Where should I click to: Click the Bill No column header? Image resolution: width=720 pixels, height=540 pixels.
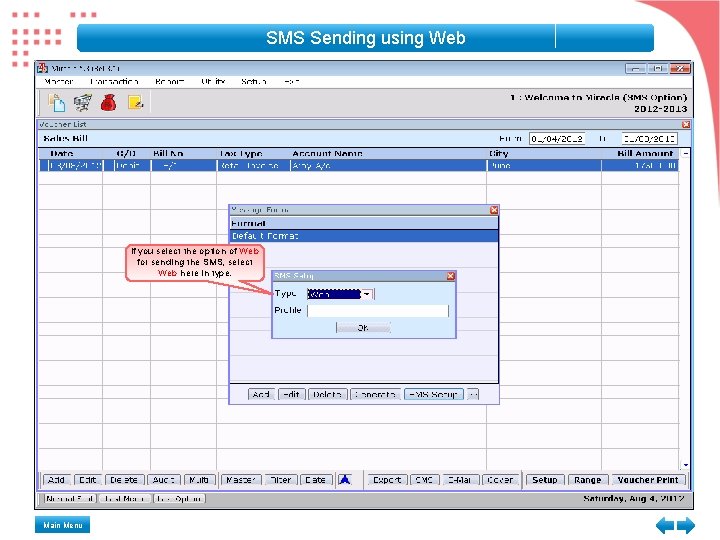pyautogui.click(x=168, y=153)
